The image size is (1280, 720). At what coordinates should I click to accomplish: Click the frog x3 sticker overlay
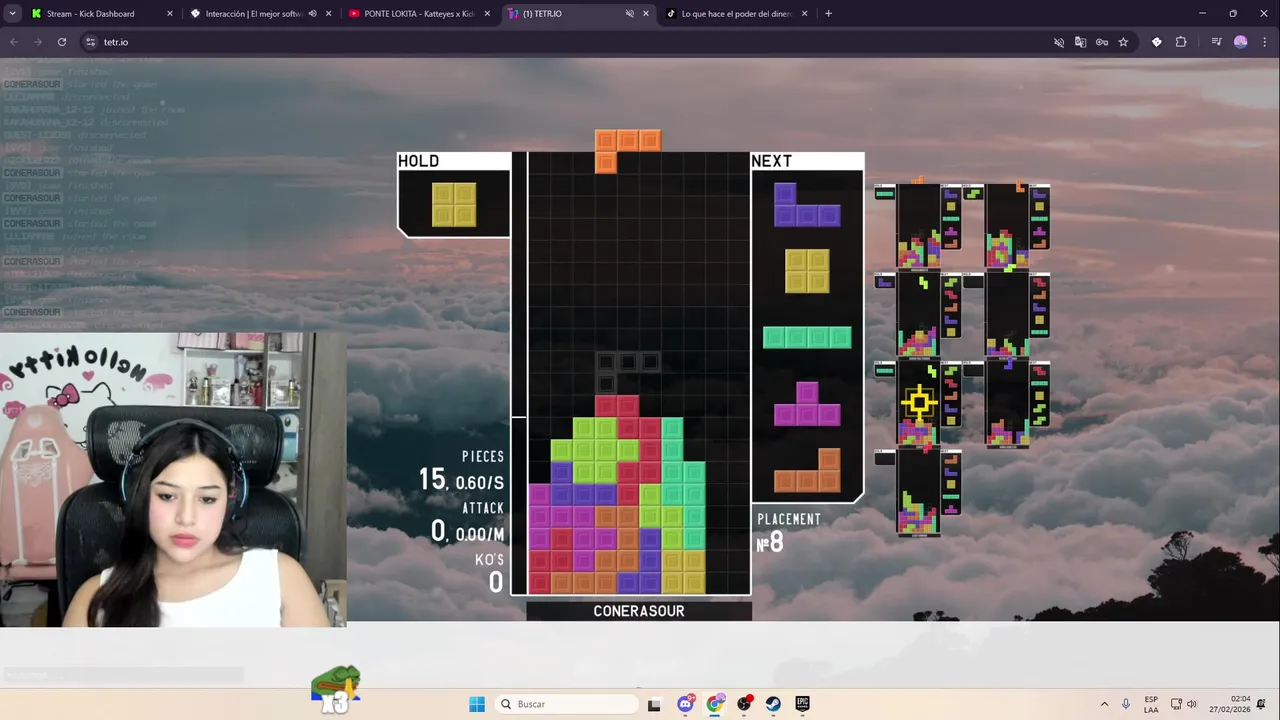coord(335,690)
